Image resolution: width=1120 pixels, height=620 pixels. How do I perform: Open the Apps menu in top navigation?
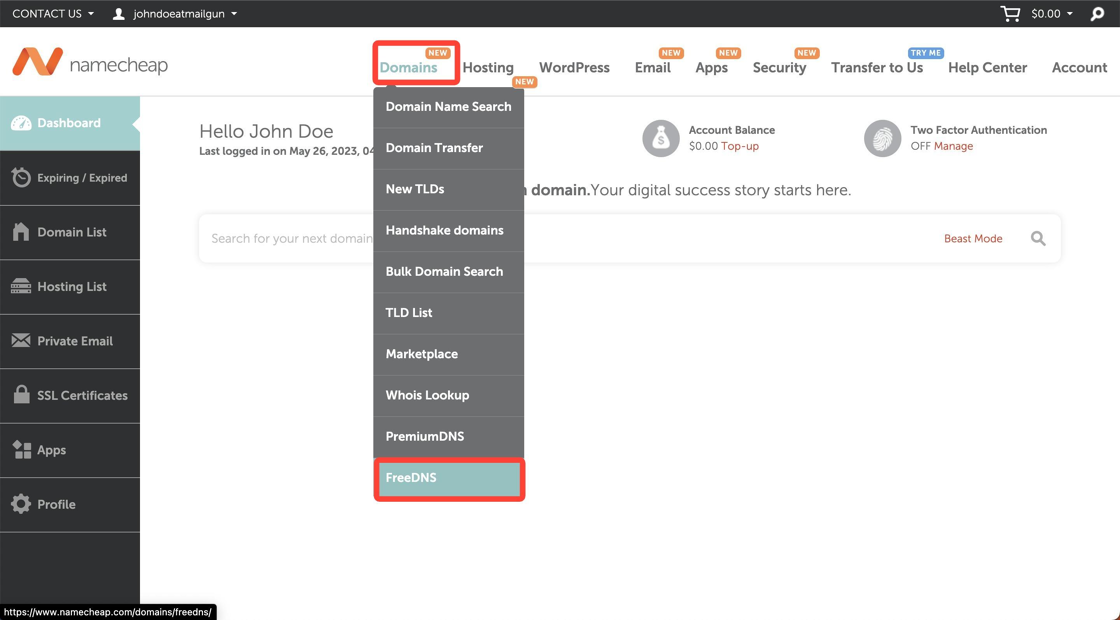(711, 67)
